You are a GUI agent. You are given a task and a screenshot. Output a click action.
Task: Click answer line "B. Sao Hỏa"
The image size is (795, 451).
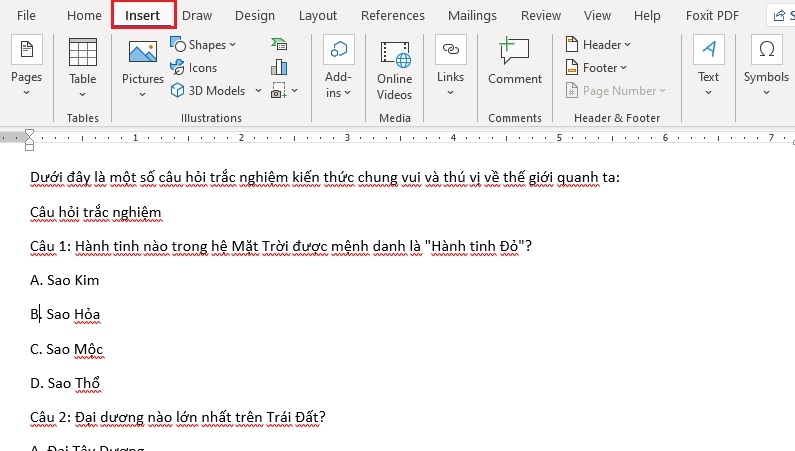click(x=65, y=314)
